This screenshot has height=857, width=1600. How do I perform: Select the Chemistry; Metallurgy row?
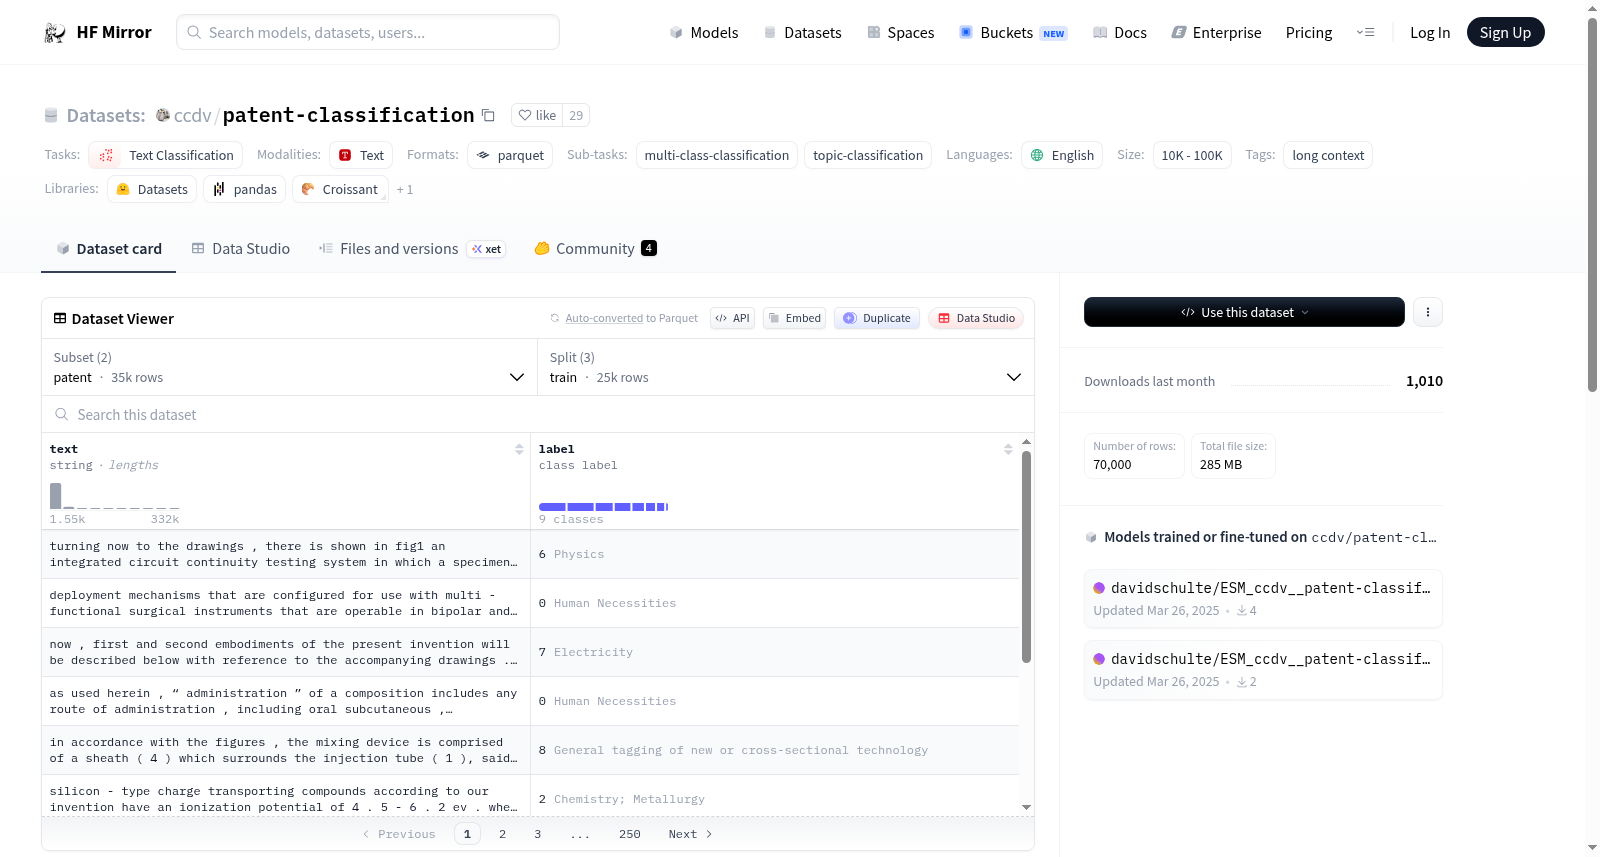531,797
